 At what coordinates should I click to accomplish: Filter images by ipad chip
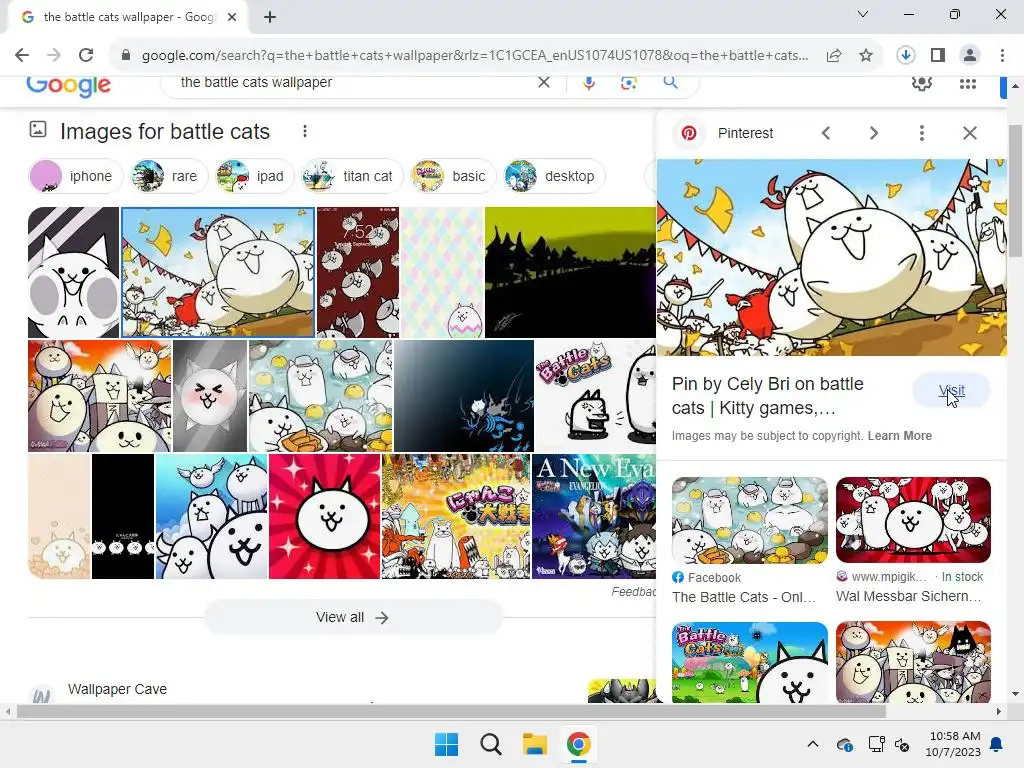pyautogui.click(x=254, y=176)
